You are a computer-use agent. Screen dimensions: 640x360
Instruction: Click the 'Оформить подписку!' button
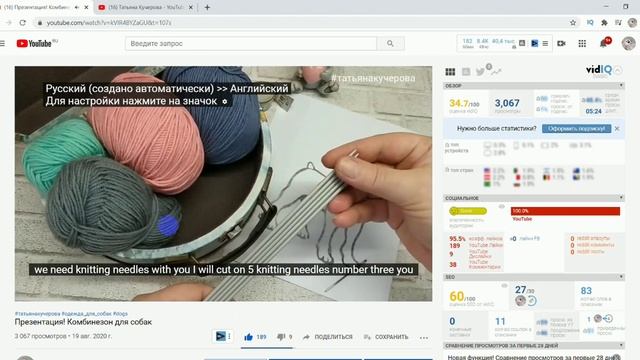pos(576,129)
